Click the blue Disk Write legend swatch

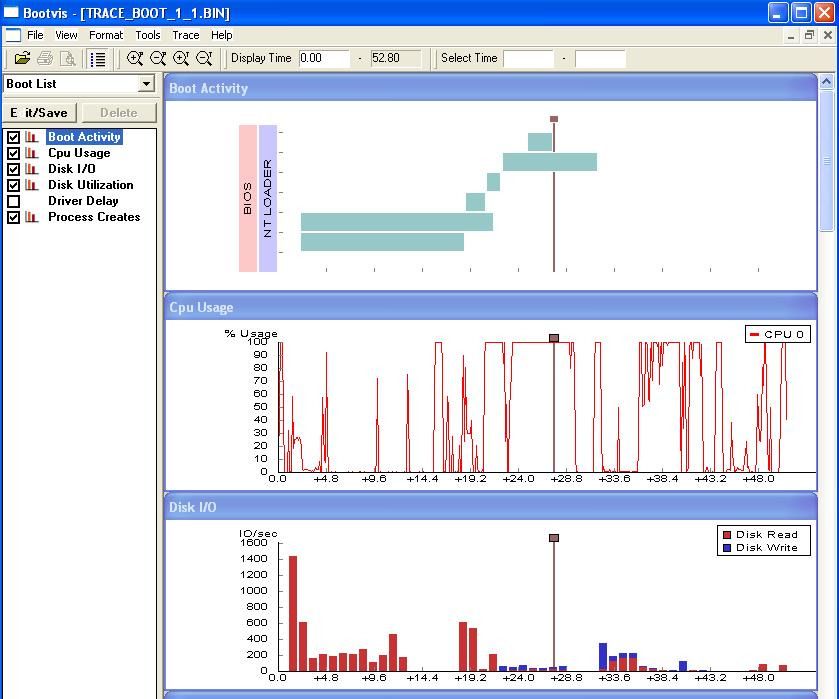tap(727, 548)
